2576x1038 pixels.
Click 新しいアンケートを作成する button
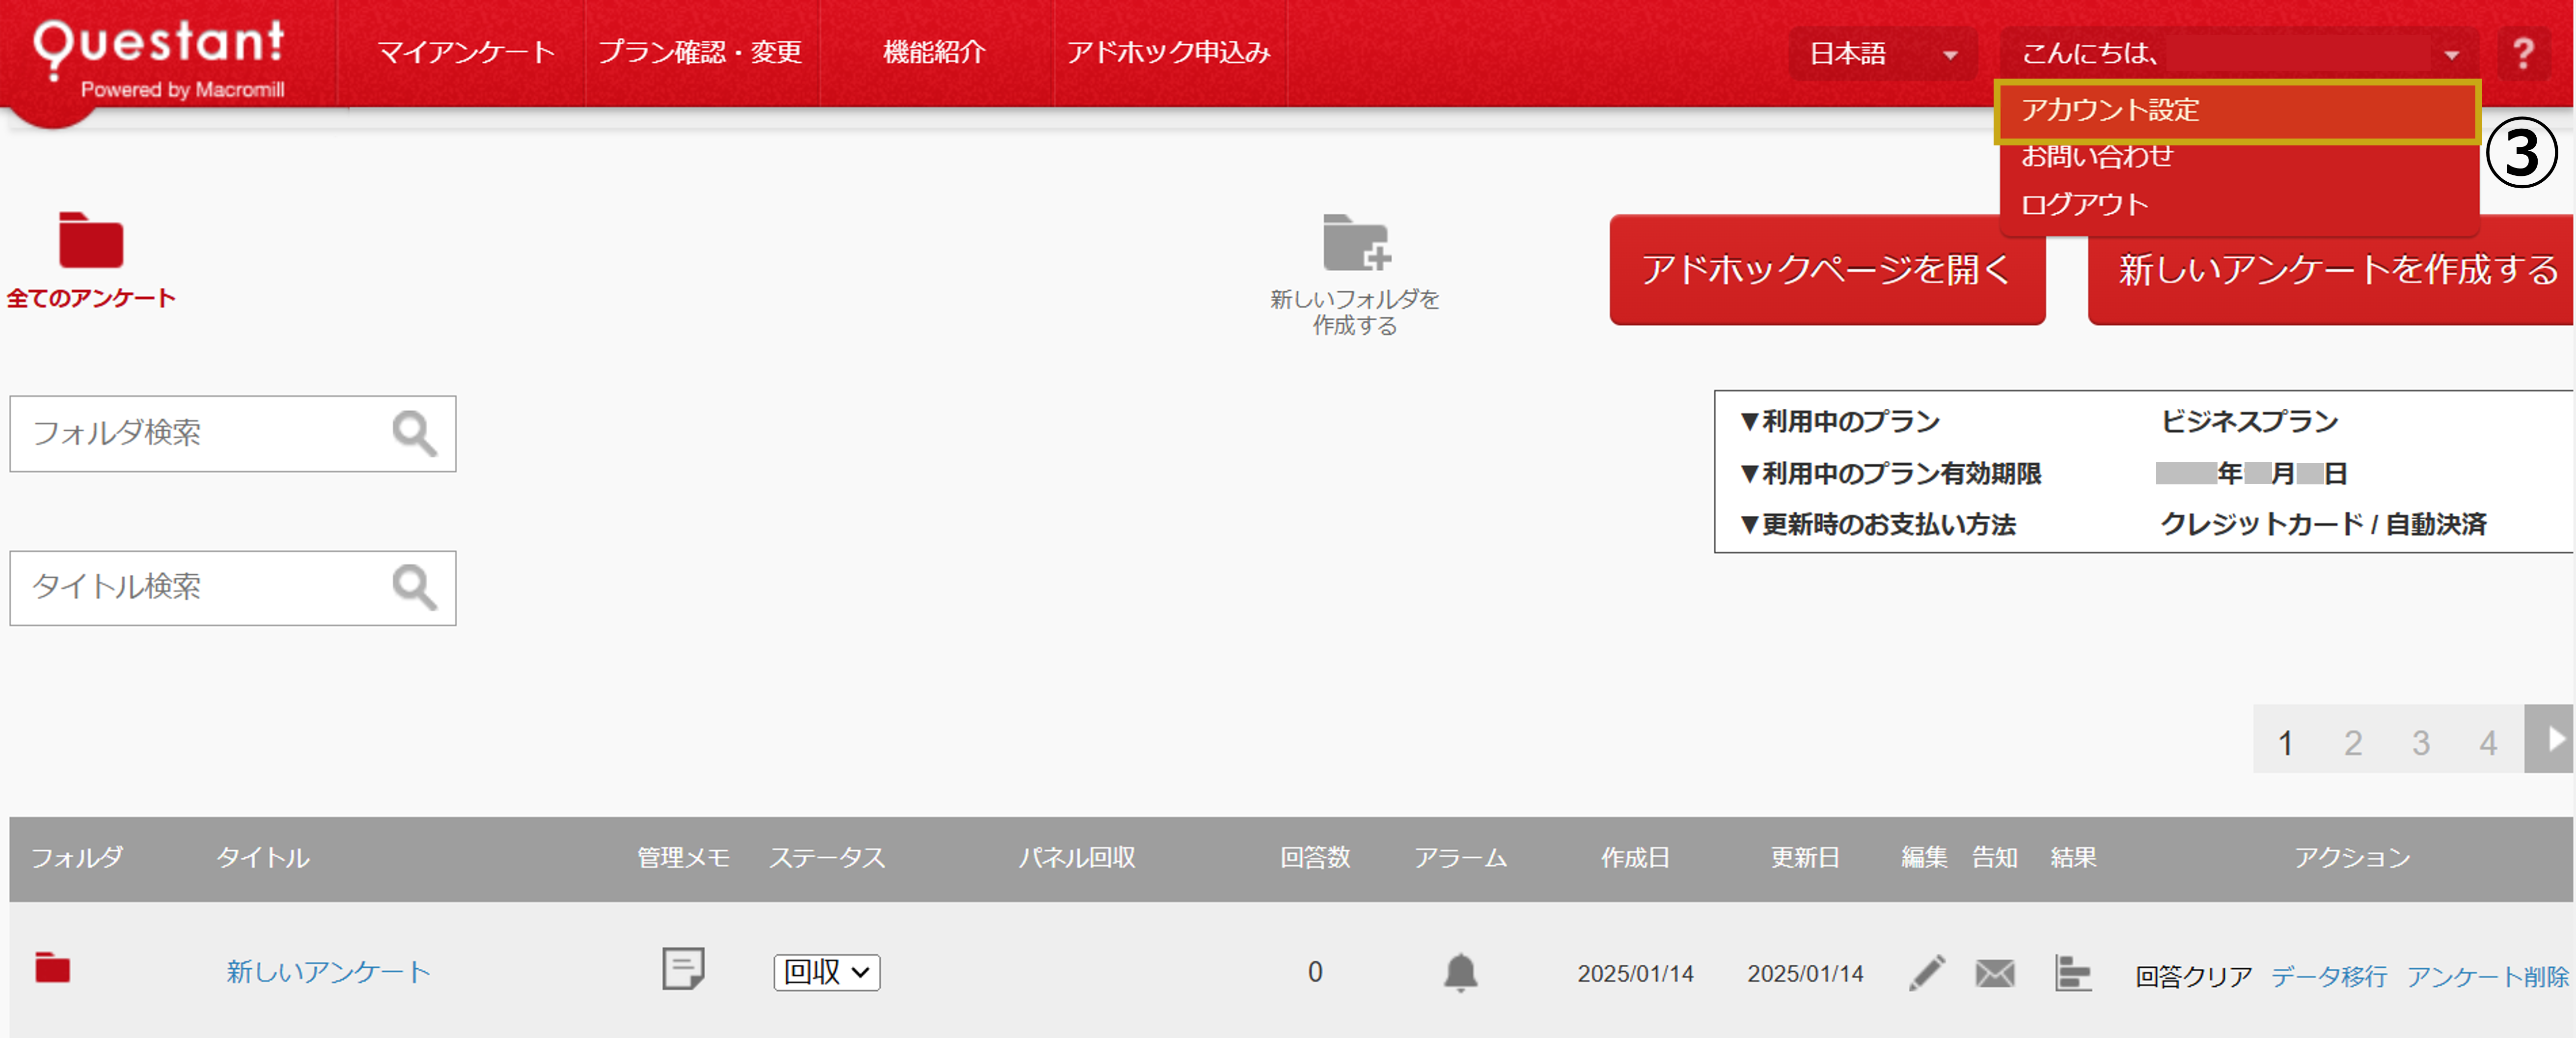pyautogui.click(x=2331, y=269)
